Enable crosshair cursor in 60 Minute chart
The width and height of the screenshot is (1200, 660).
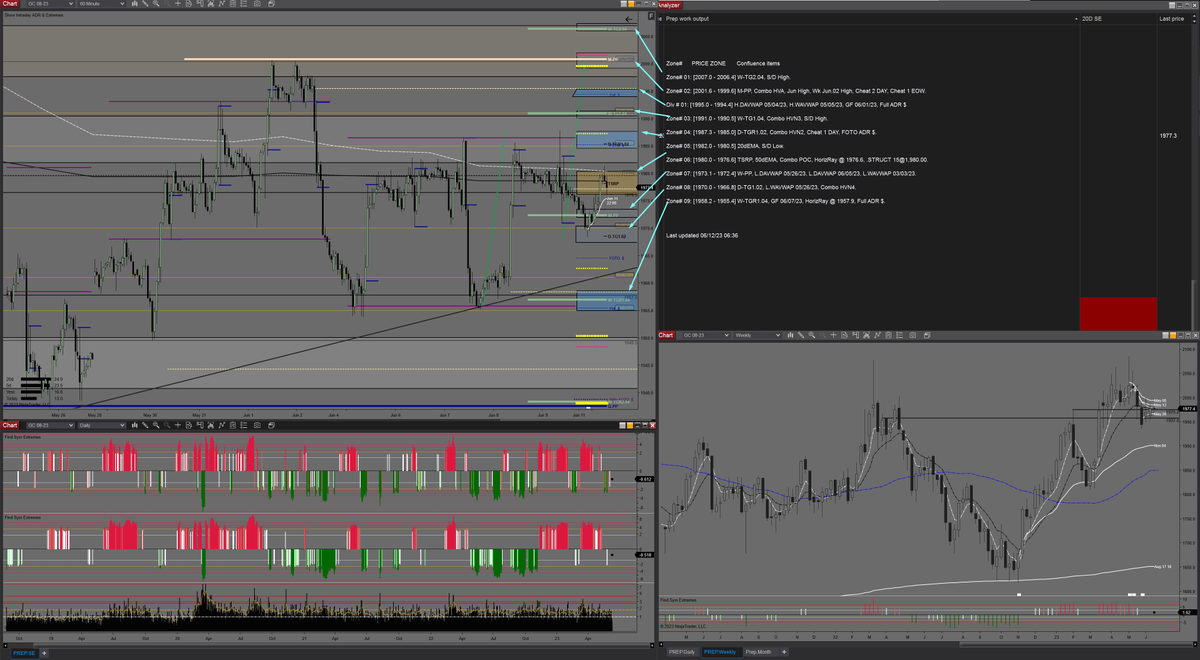click(x=178, y=4)
